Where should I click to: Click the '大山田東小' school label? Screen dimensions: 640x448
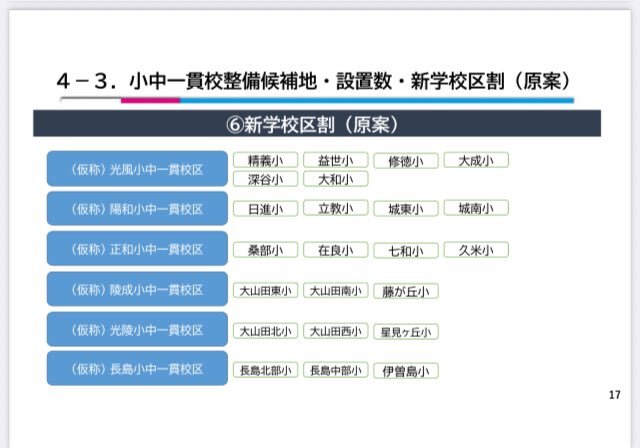click(x=265, y=291)
